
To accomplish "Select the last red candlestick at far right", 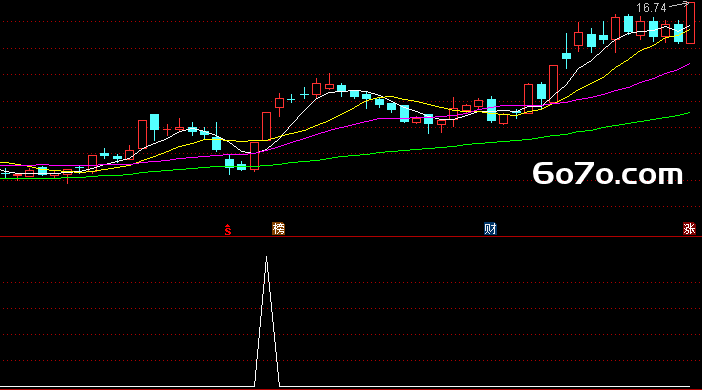I will [x=690, y=23].
